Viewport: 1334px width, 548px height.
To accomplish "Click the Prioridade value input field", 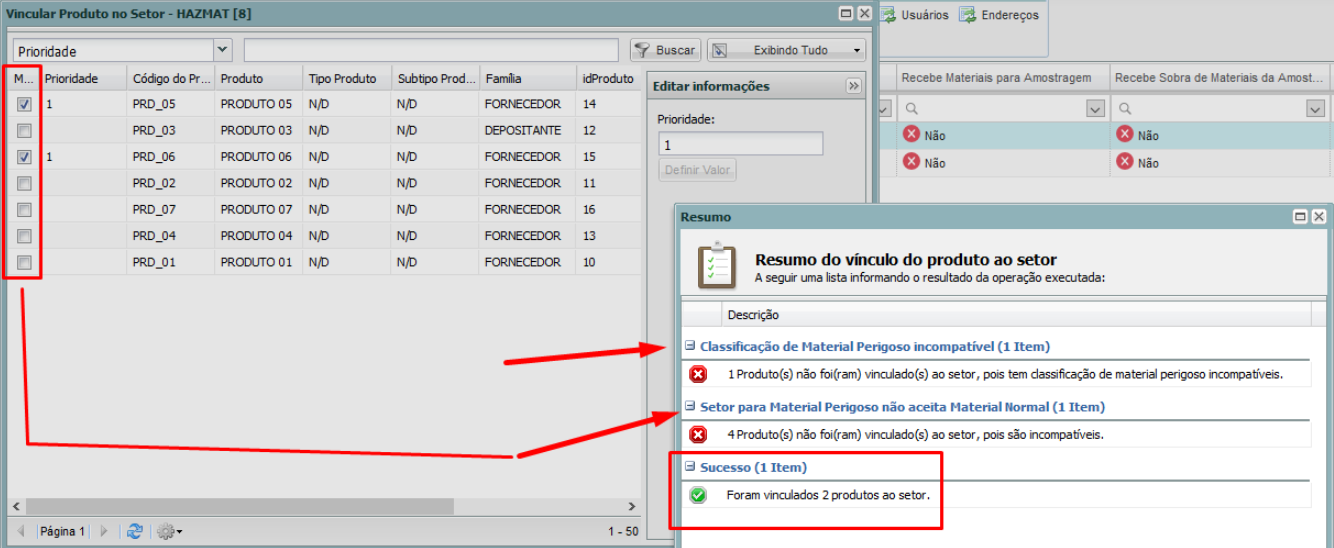I will coord(740,144).
